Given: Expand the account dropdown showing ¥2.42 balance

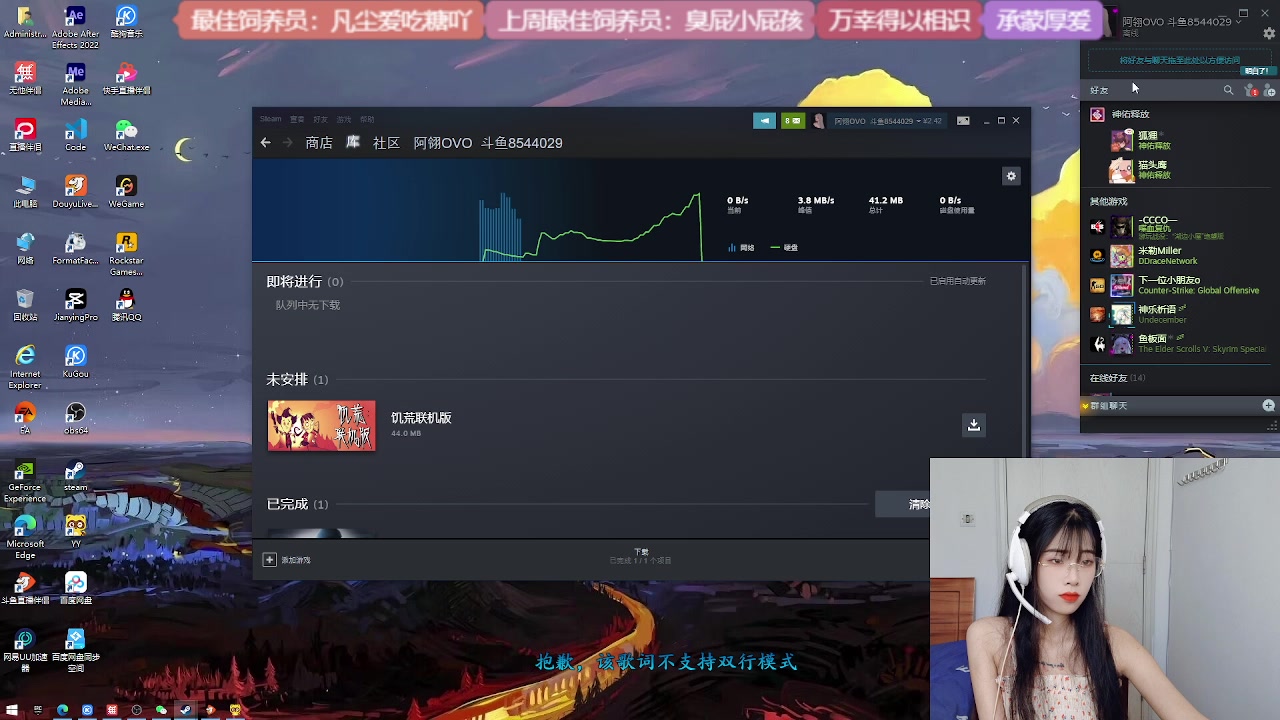Looking at the screenshot, I should (888, 121).
